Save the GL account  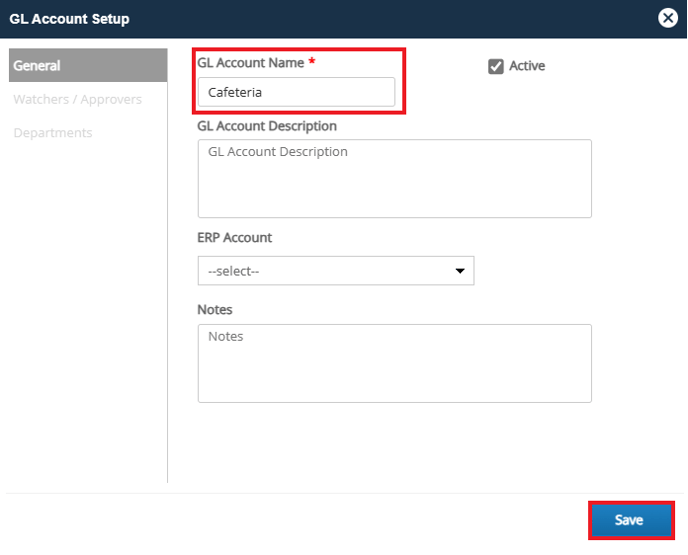631,520
